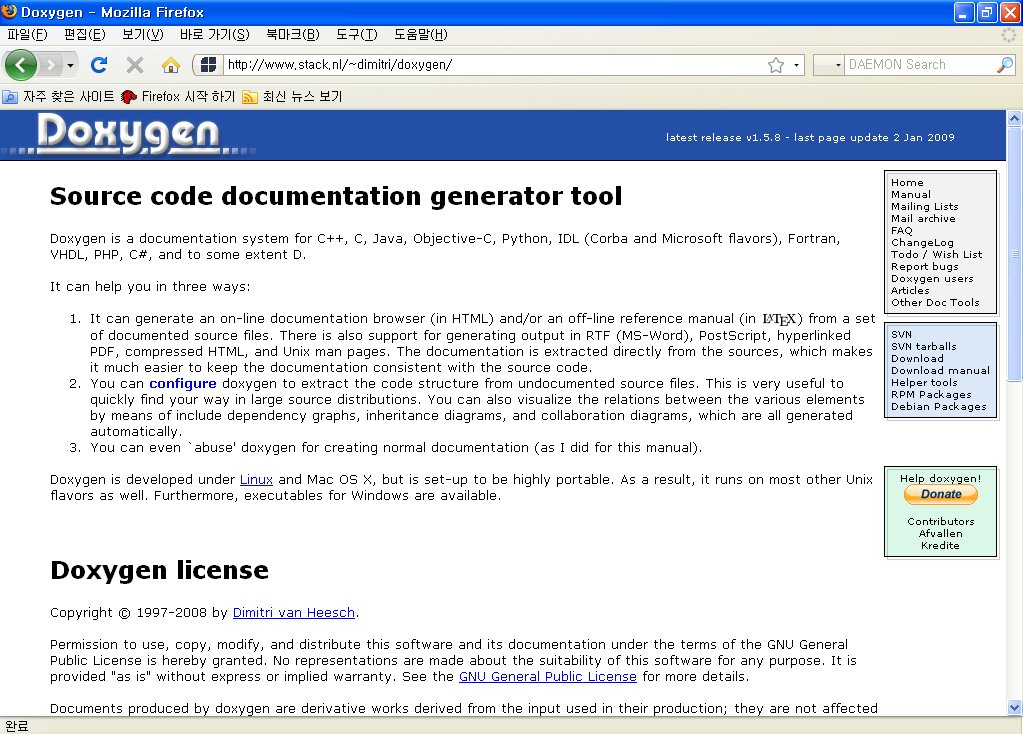Visit the Dimitri van Heesch link
This screenshot has height=734, width=1023.
click(294, 613)
